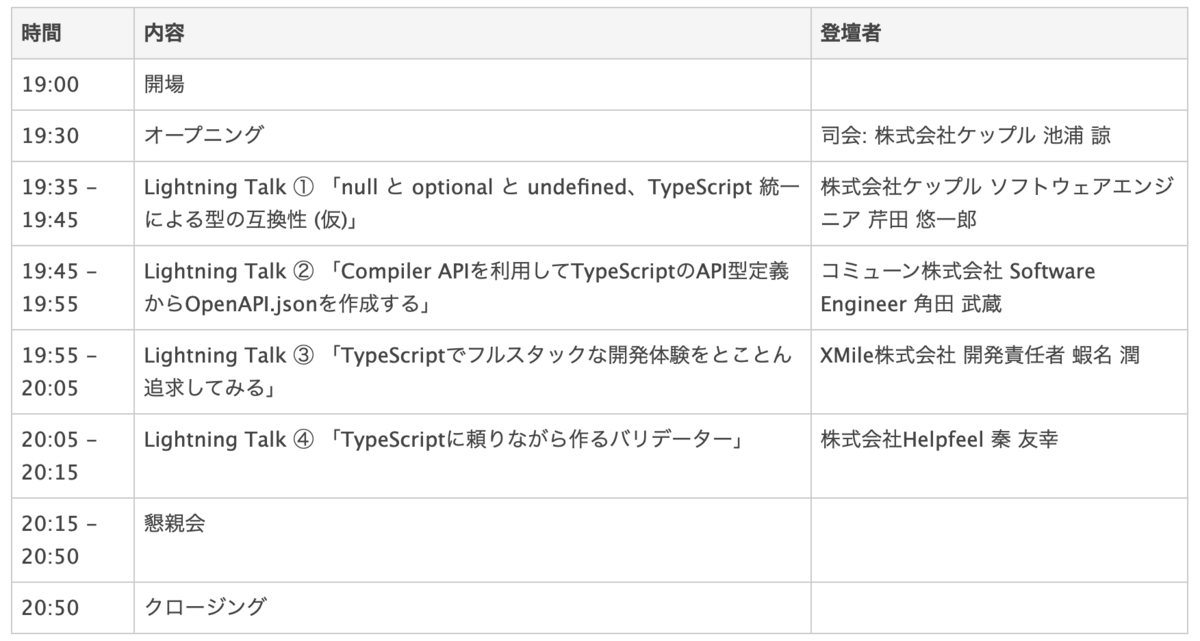The height and width of the screenshot is (641, 1200).
Task: Select the 19:55 – 20:05 time slot
Action: pyautogui.click(x=60, y=371)
